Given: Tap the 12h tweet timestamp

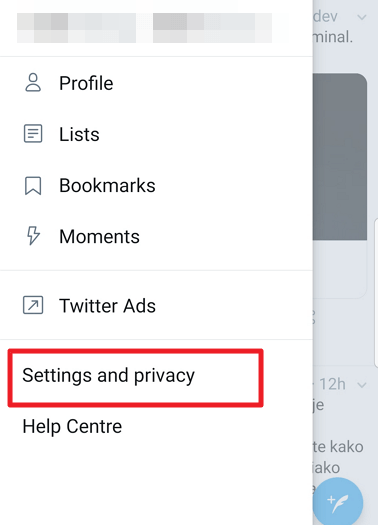Looking at the screenshot, I should pos(332,384).
